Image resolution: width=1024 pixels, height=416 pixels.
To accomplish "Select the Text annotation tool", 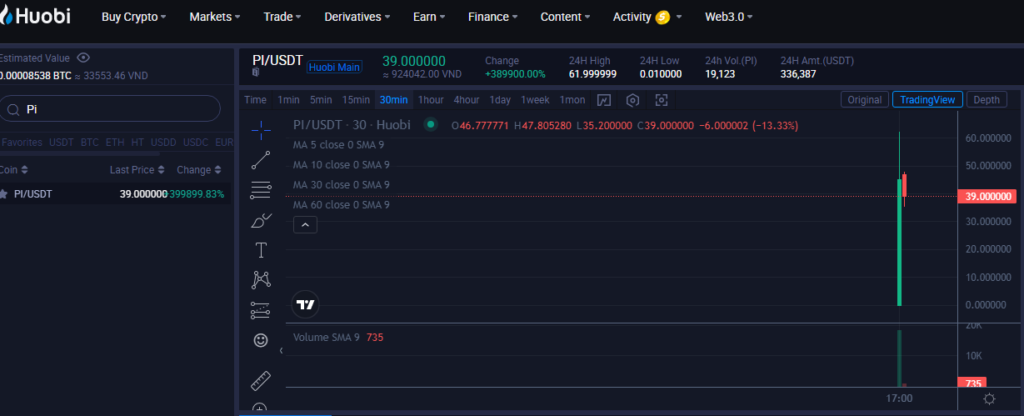I will pos(261,250).
